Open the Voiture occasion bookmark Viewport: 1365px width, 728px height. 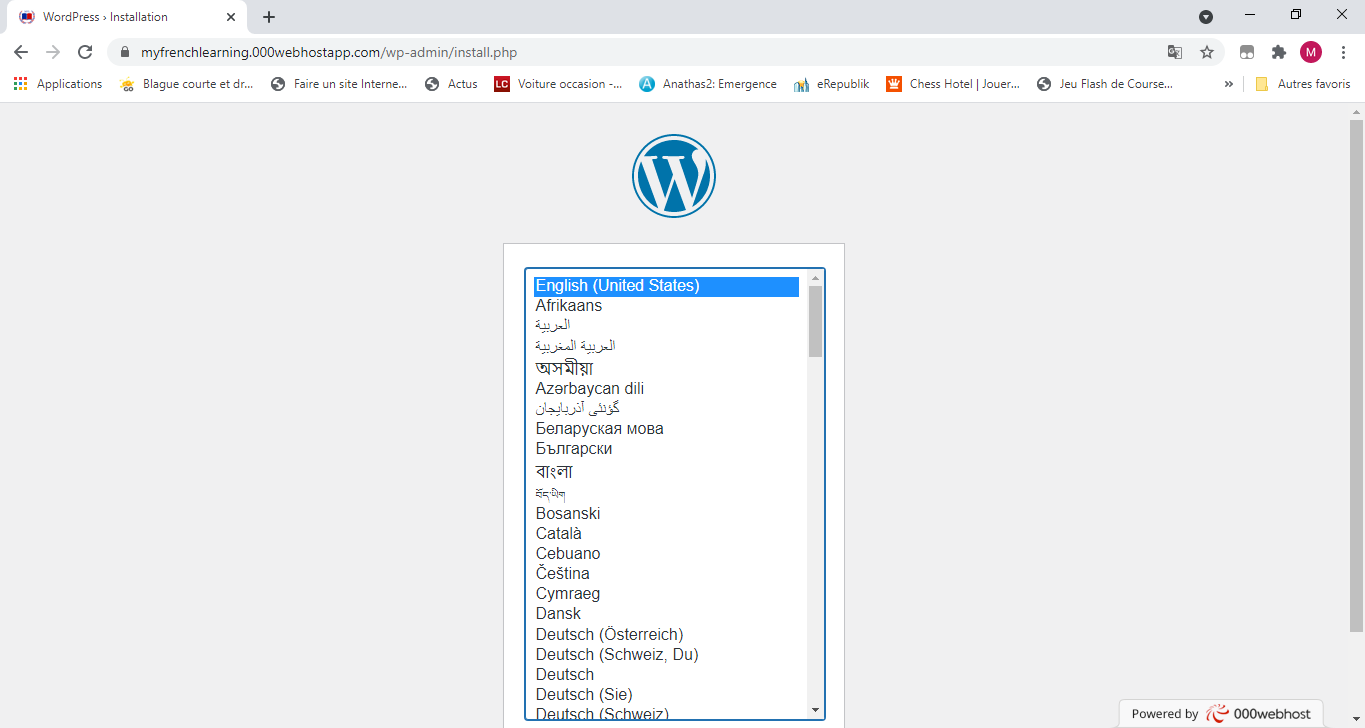pos(558,84)
